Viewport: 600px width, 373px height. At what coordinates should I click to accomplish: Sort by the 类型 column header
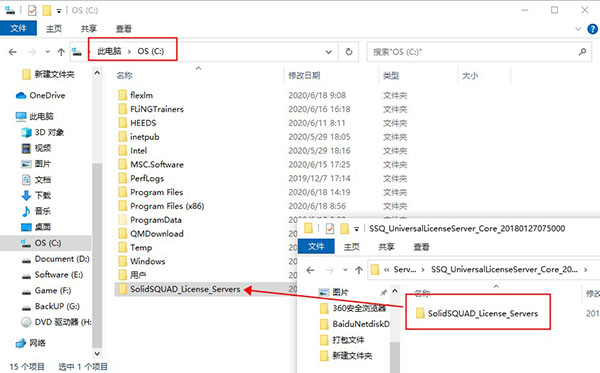point(391,76)
